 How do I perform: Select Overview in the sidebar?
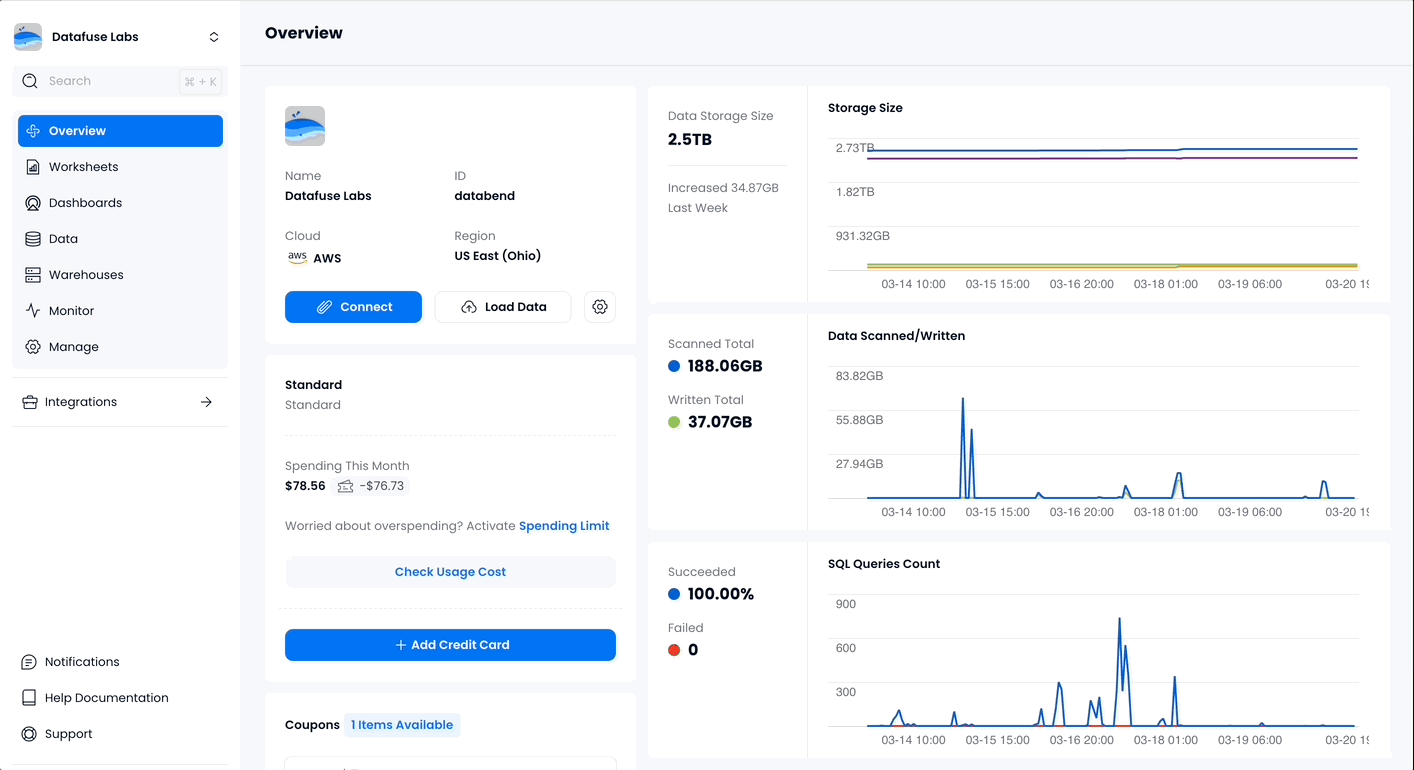tap(120, 131)
